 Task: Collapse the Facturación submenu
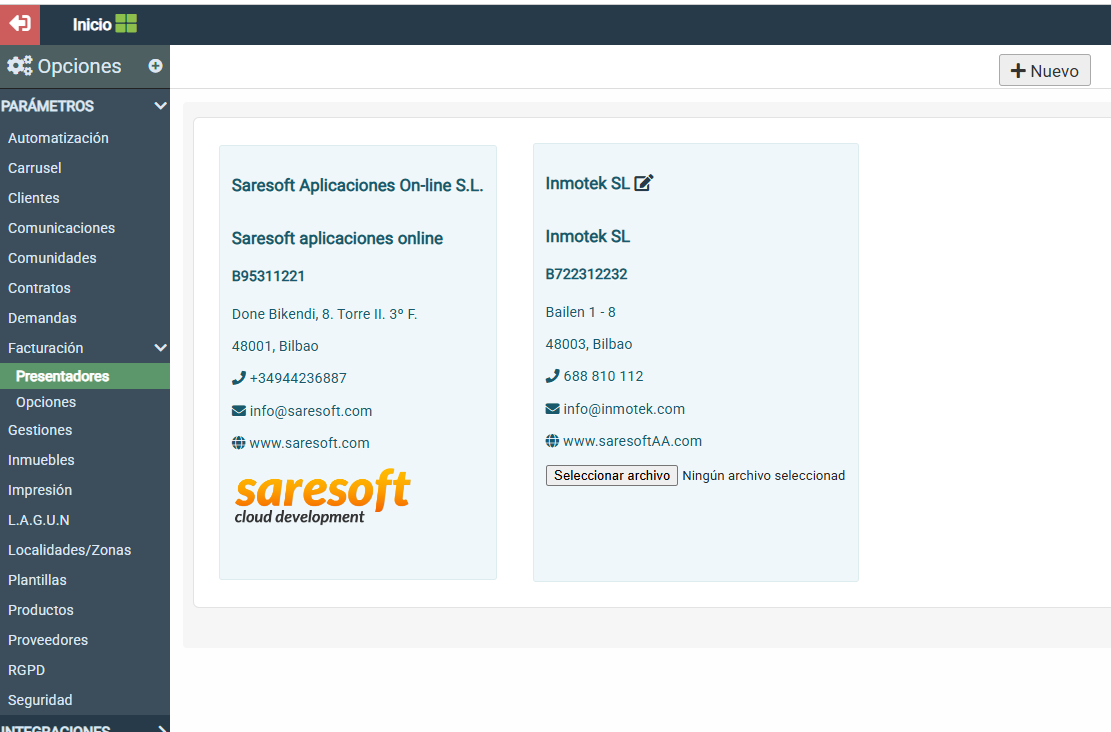click(x=160, y=348)
